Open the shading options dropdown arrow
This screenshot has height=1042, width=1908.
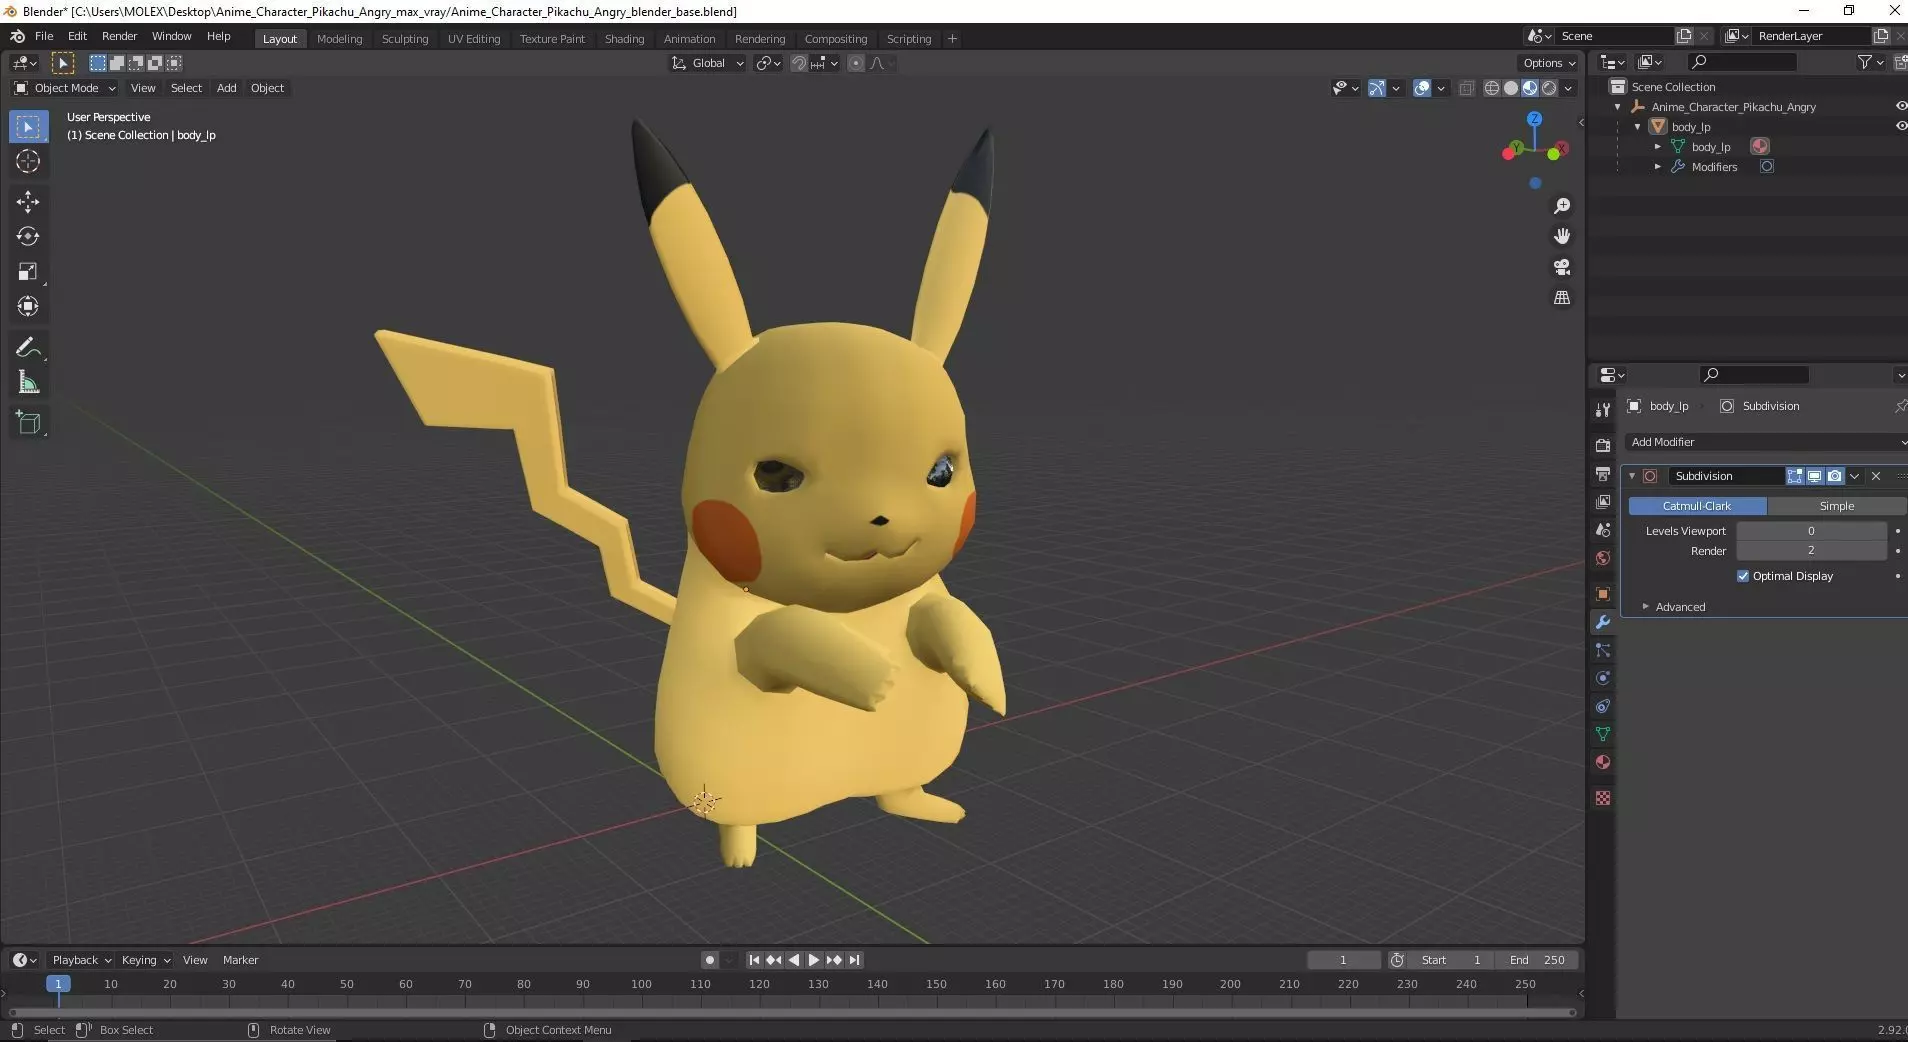pos(1569,88)
